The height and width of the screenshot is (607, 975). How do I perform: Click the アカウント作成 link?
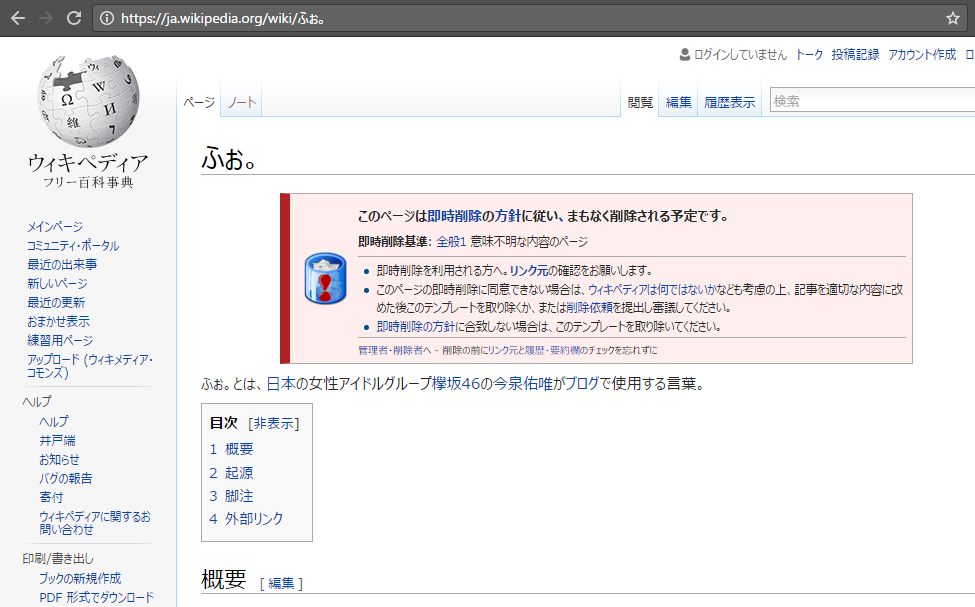(921, 55)
